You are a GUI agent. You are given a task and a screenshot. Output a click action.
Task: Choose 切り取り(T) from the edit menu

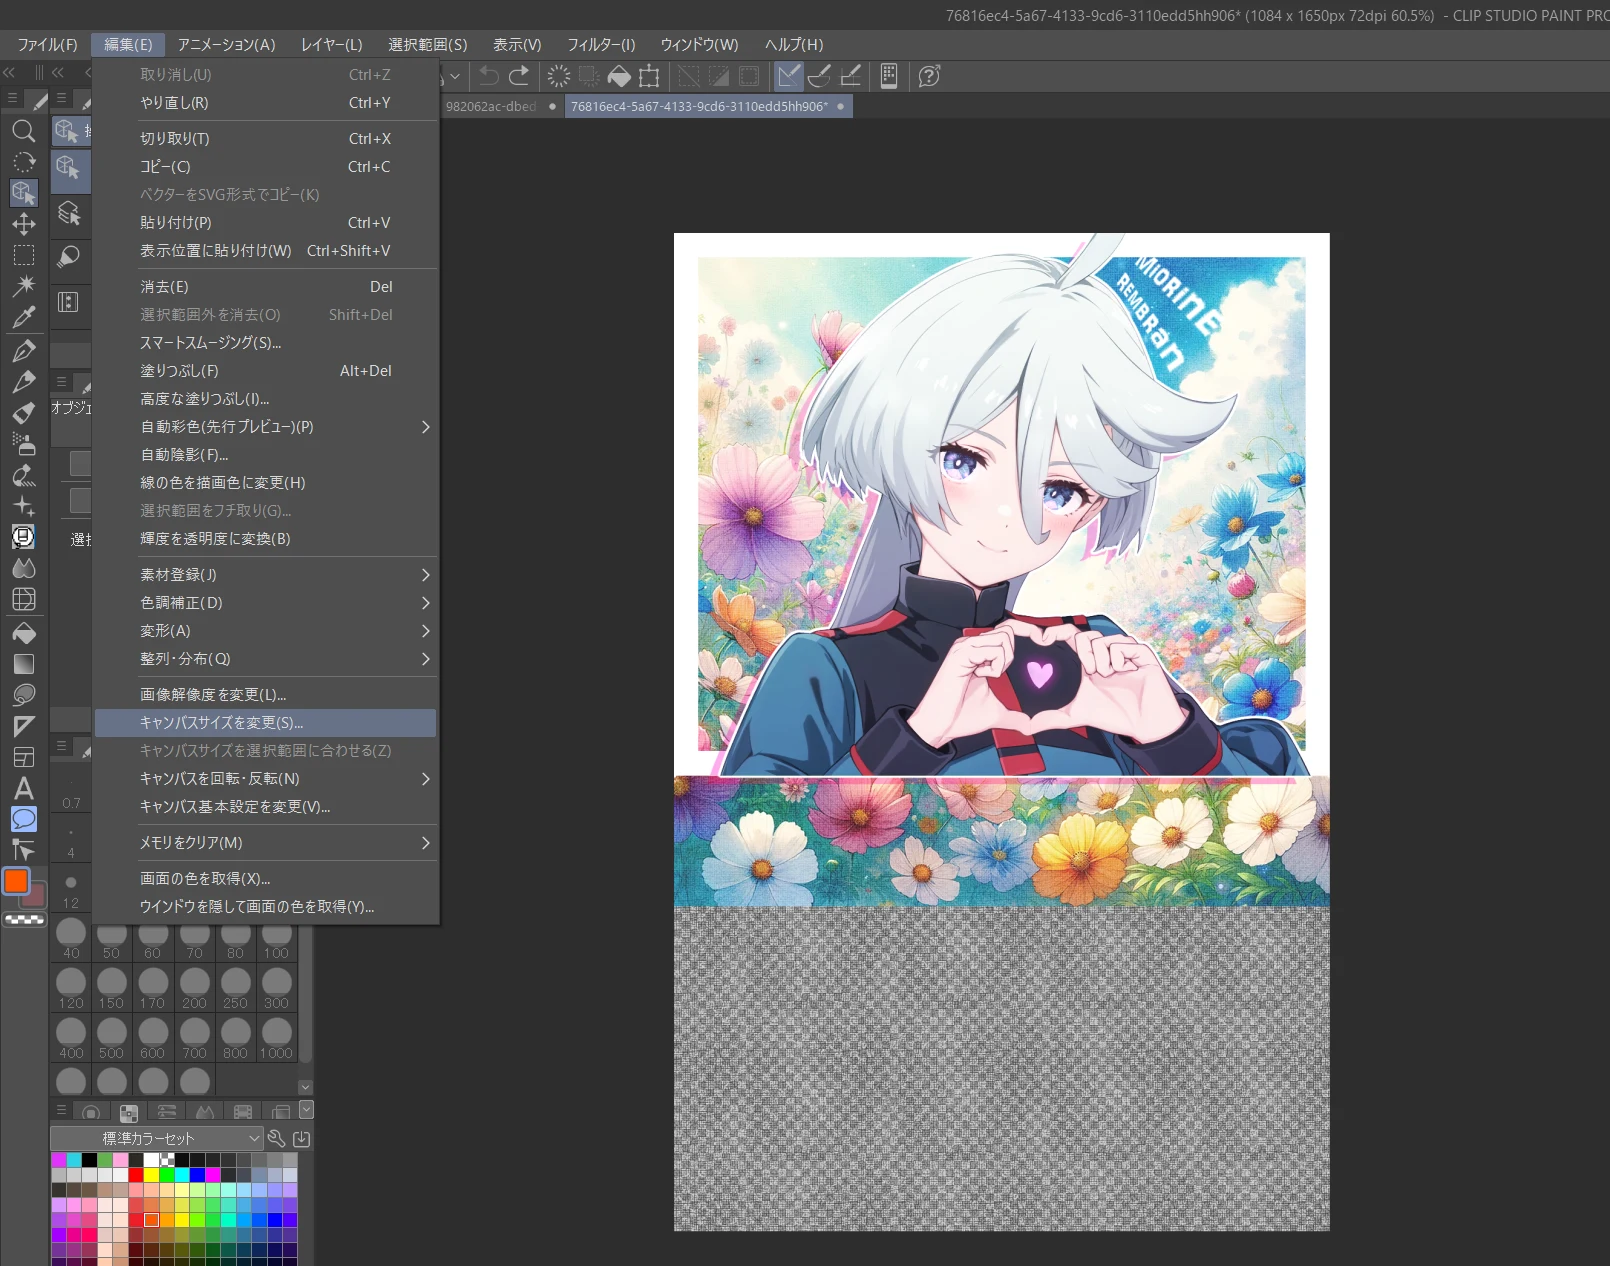tap(265, 139)
